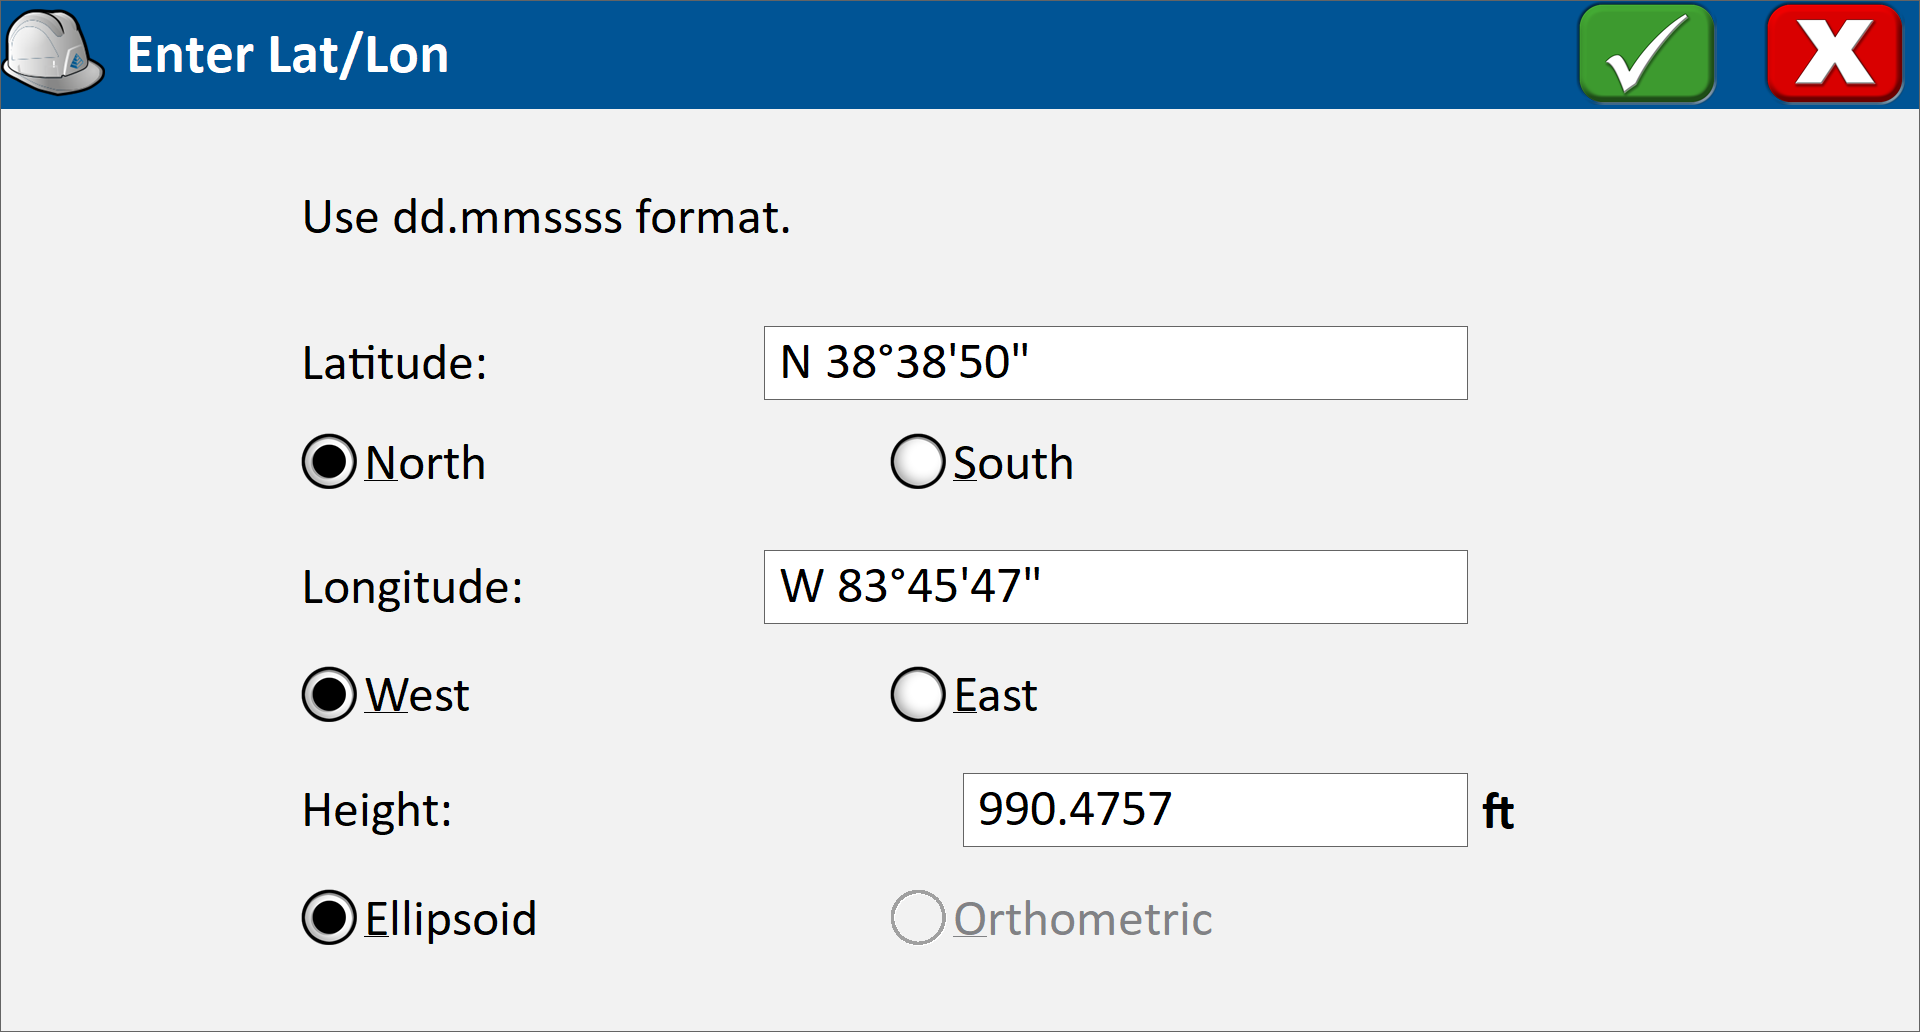This screenshot has width=1920, height=1032.
Task: Click the 'Latitude:' label
Action: click(x=395, y=363)
